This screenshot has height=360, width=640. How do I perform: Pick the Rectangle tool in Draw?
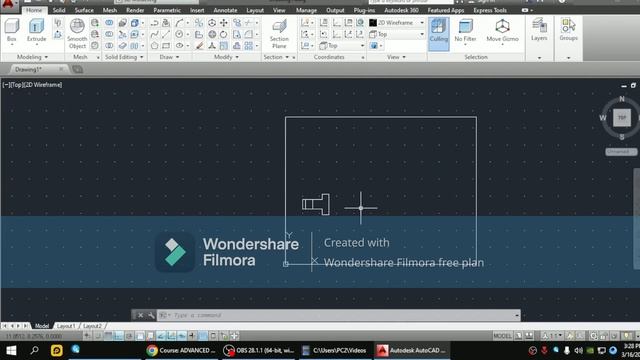(x=166, y=46)
